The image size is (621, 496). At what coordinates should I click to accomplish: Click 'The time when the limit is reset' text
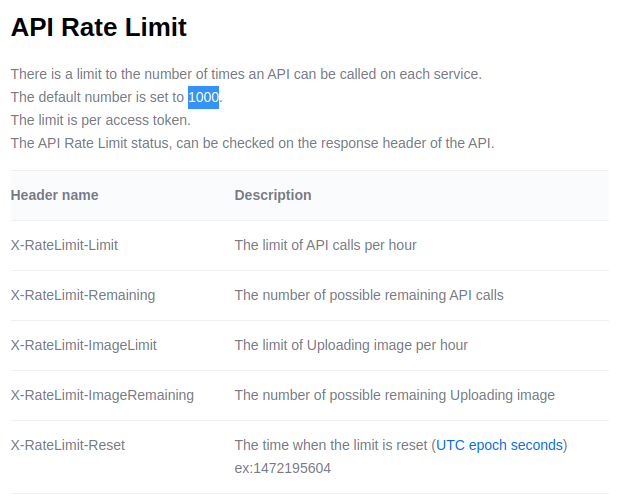coord(330,445)
